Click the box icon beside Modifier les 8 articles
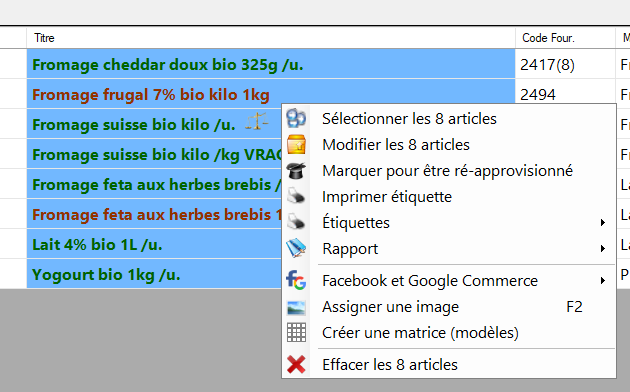The height and width of the screenshot is (392, 630). [297, 145]
